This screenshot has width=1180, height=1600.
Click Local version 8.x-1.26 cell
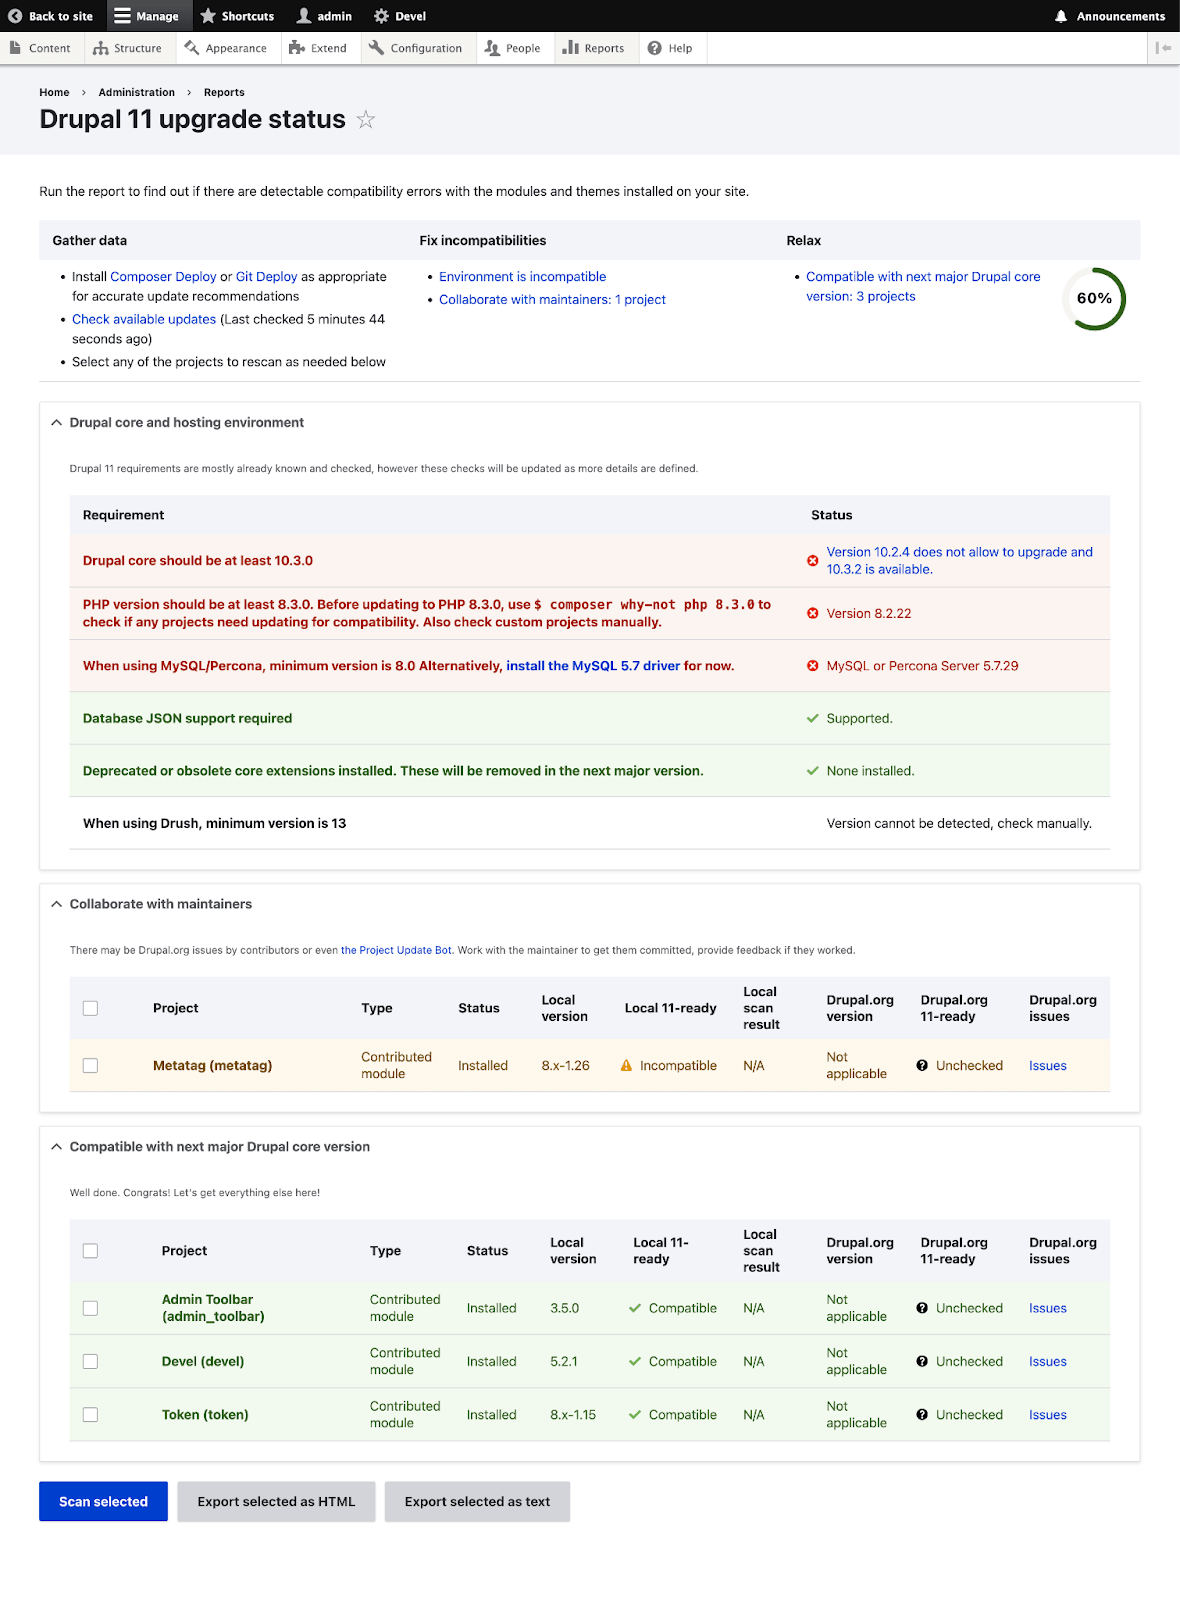[x=565, y=1066]
